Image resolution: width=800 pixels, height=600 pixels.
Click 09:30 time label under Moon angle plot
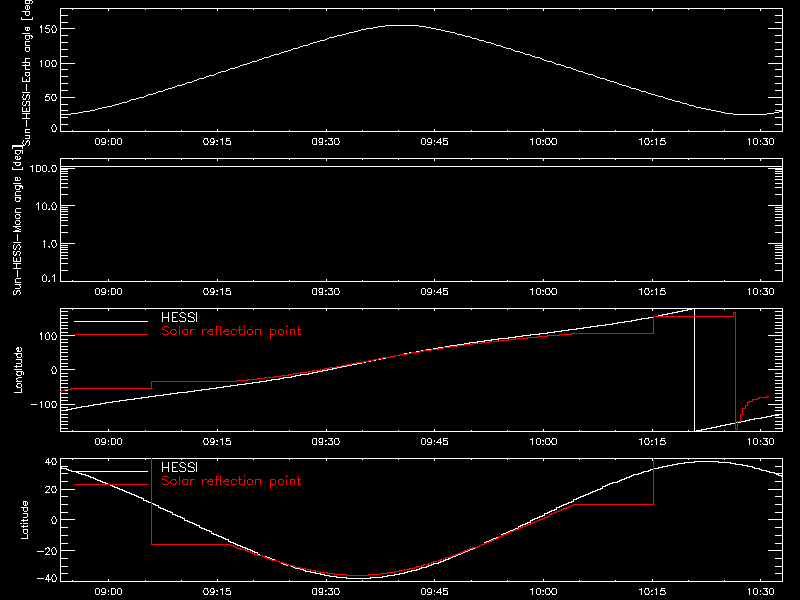pos(326,292)
